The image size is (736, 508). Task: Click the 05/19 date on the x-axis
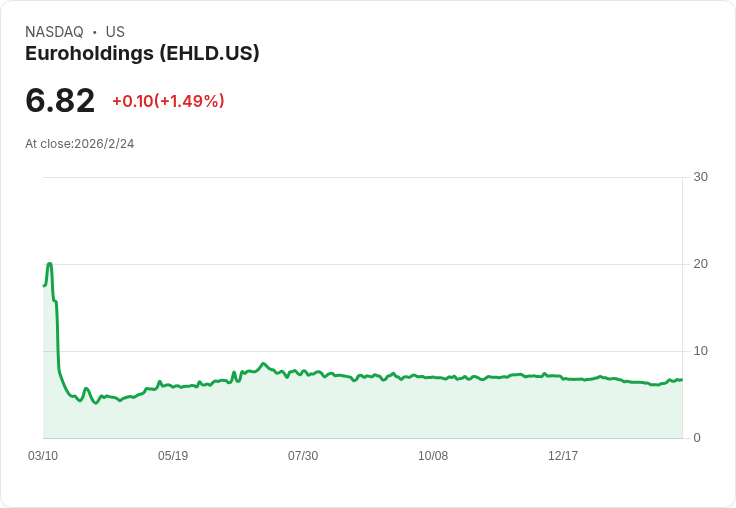pos(173,456)
